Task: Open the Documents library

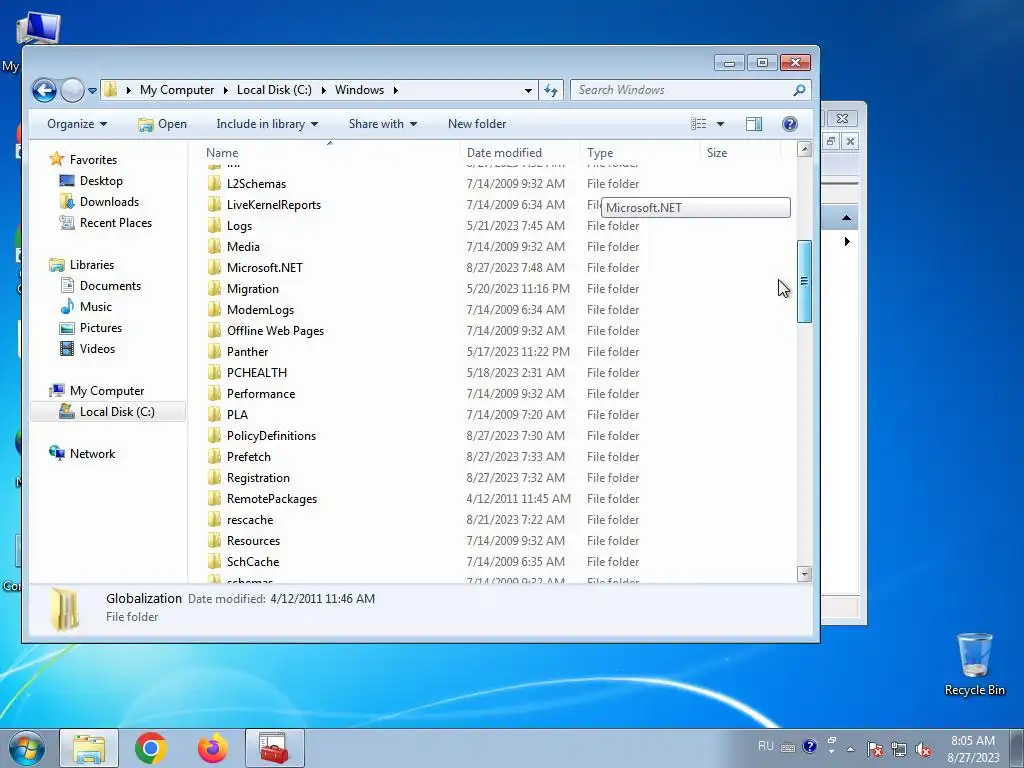Action: [x=101, y=286]
